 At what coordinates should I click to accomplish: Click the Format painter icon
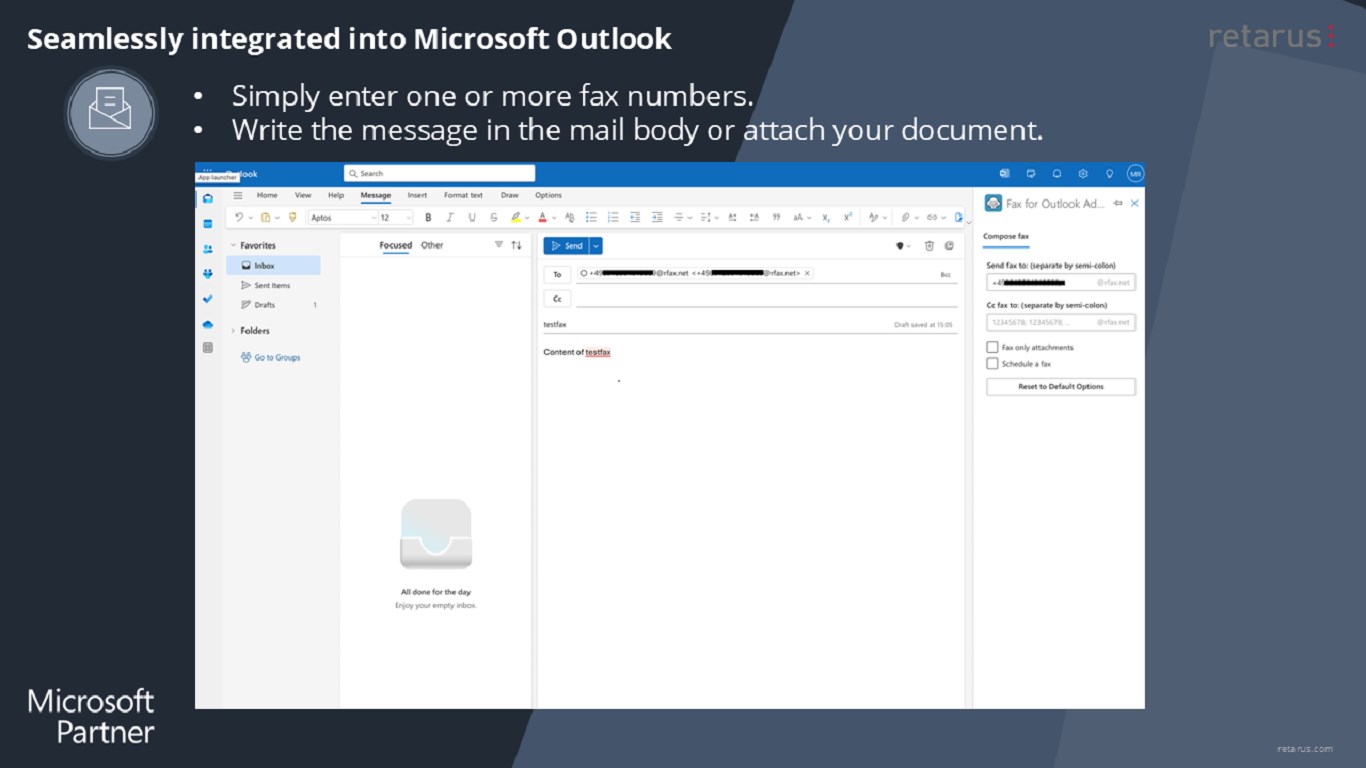(293, 217)
